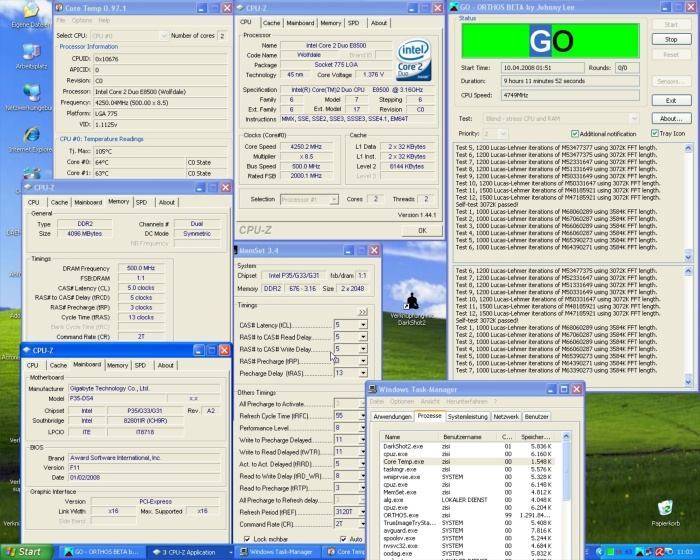Click the ORTHOS window title bar icon

454,7
